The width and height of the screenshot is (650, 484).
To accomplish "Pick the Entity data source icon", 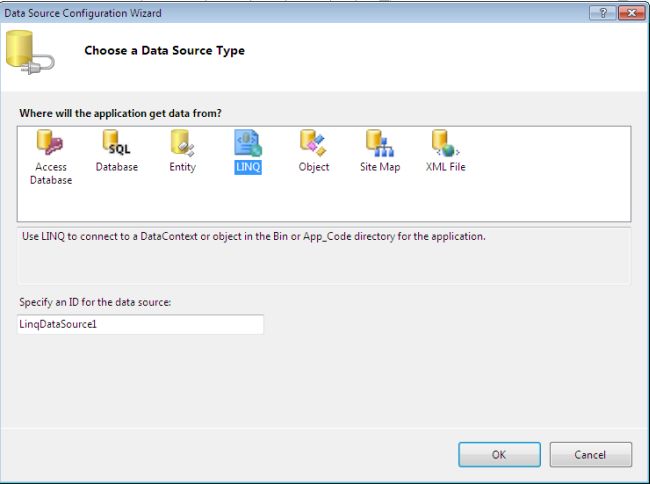I will tap(182, 144).
